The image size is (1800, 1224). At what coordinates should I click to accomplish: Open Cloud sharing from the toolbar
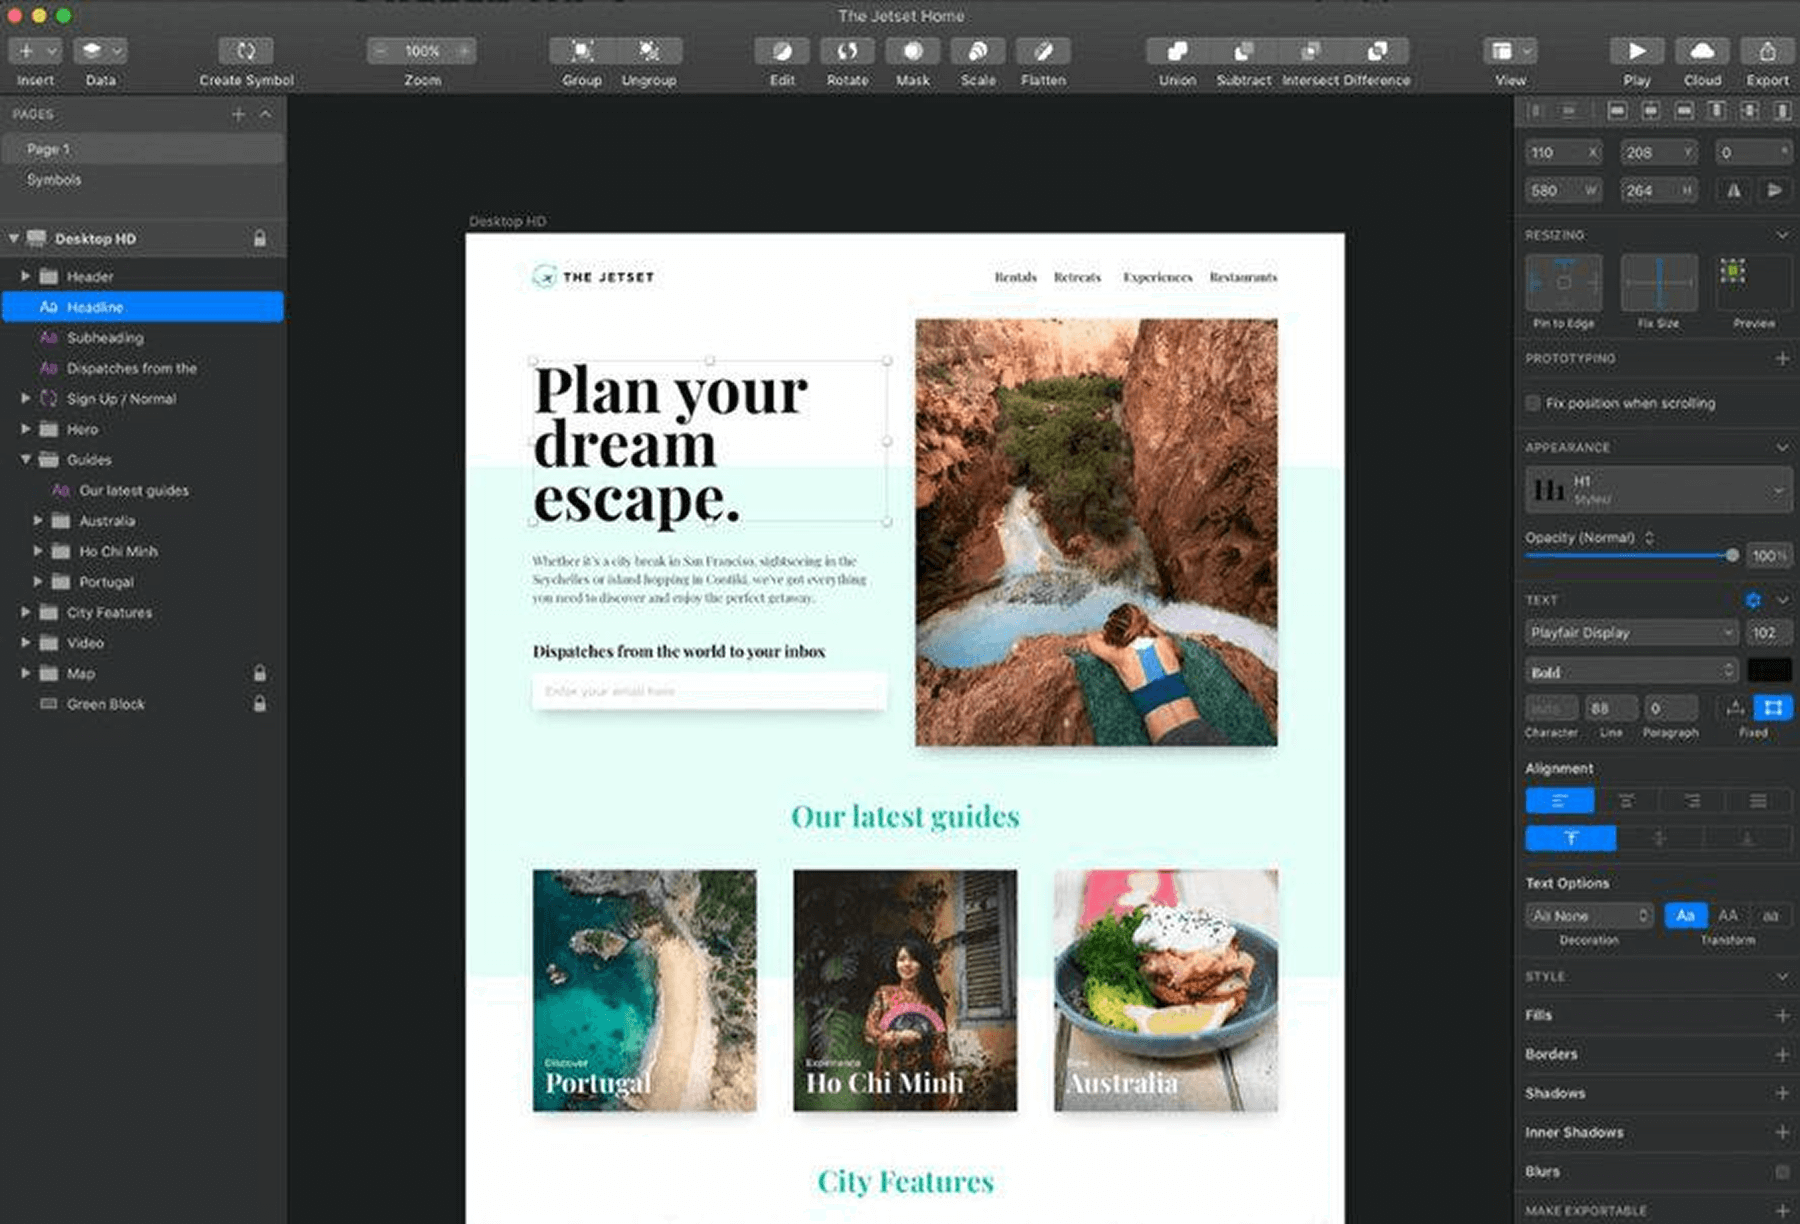(x=1701, y=51)
